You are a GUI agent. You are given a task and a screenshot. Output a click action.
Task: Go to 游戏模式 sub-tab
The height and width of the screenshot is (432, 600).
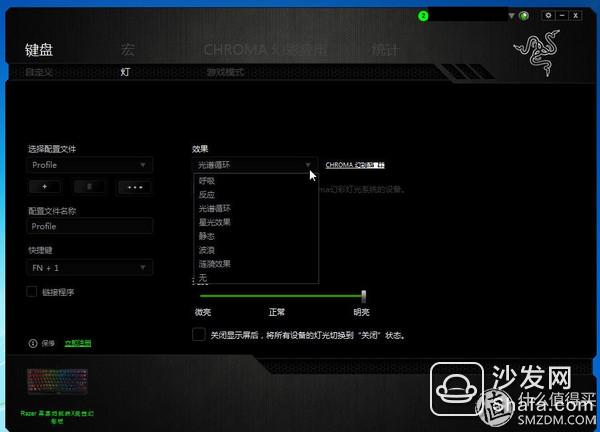225,72
